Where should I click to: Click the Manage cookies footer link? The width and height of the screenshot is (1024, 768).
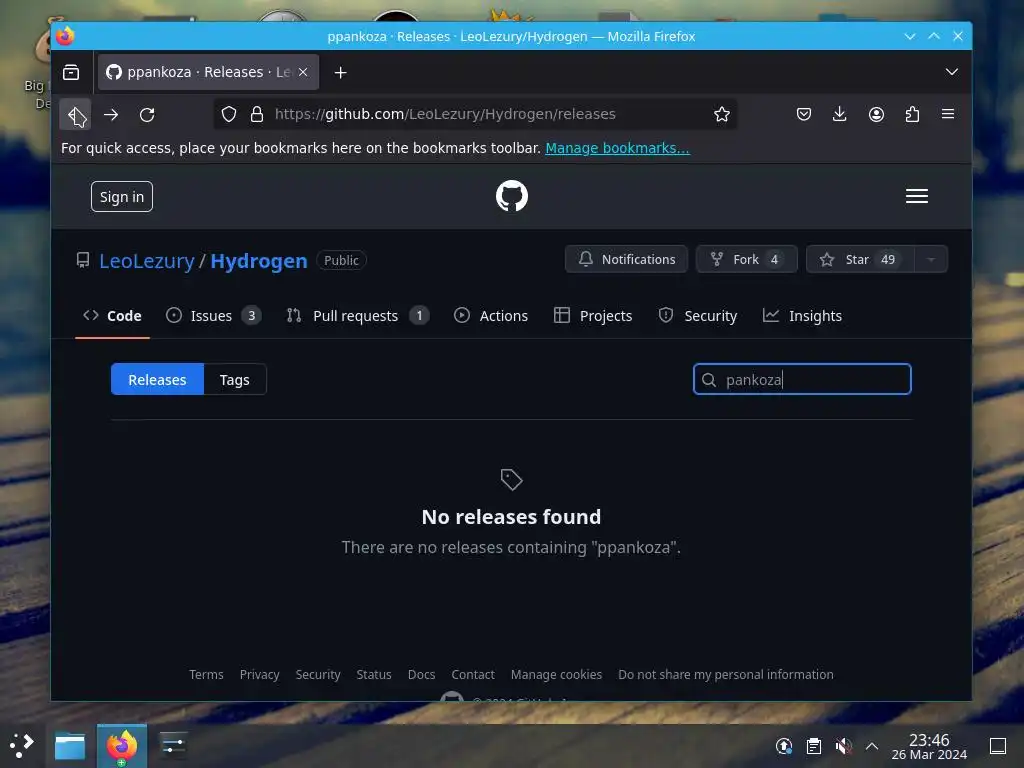pyautogui.click(x=556, y=675)
